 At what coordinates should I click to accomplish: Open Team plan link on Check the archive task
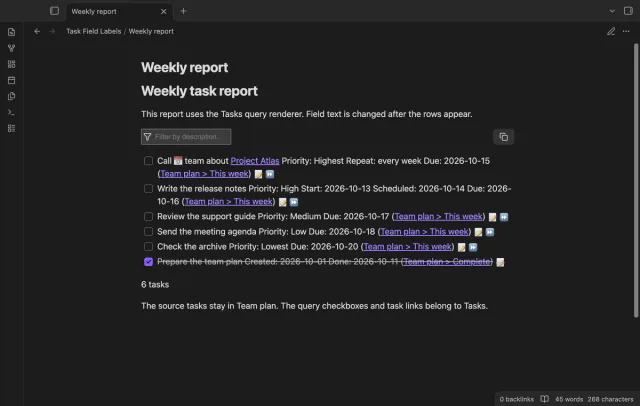(407, 247)
